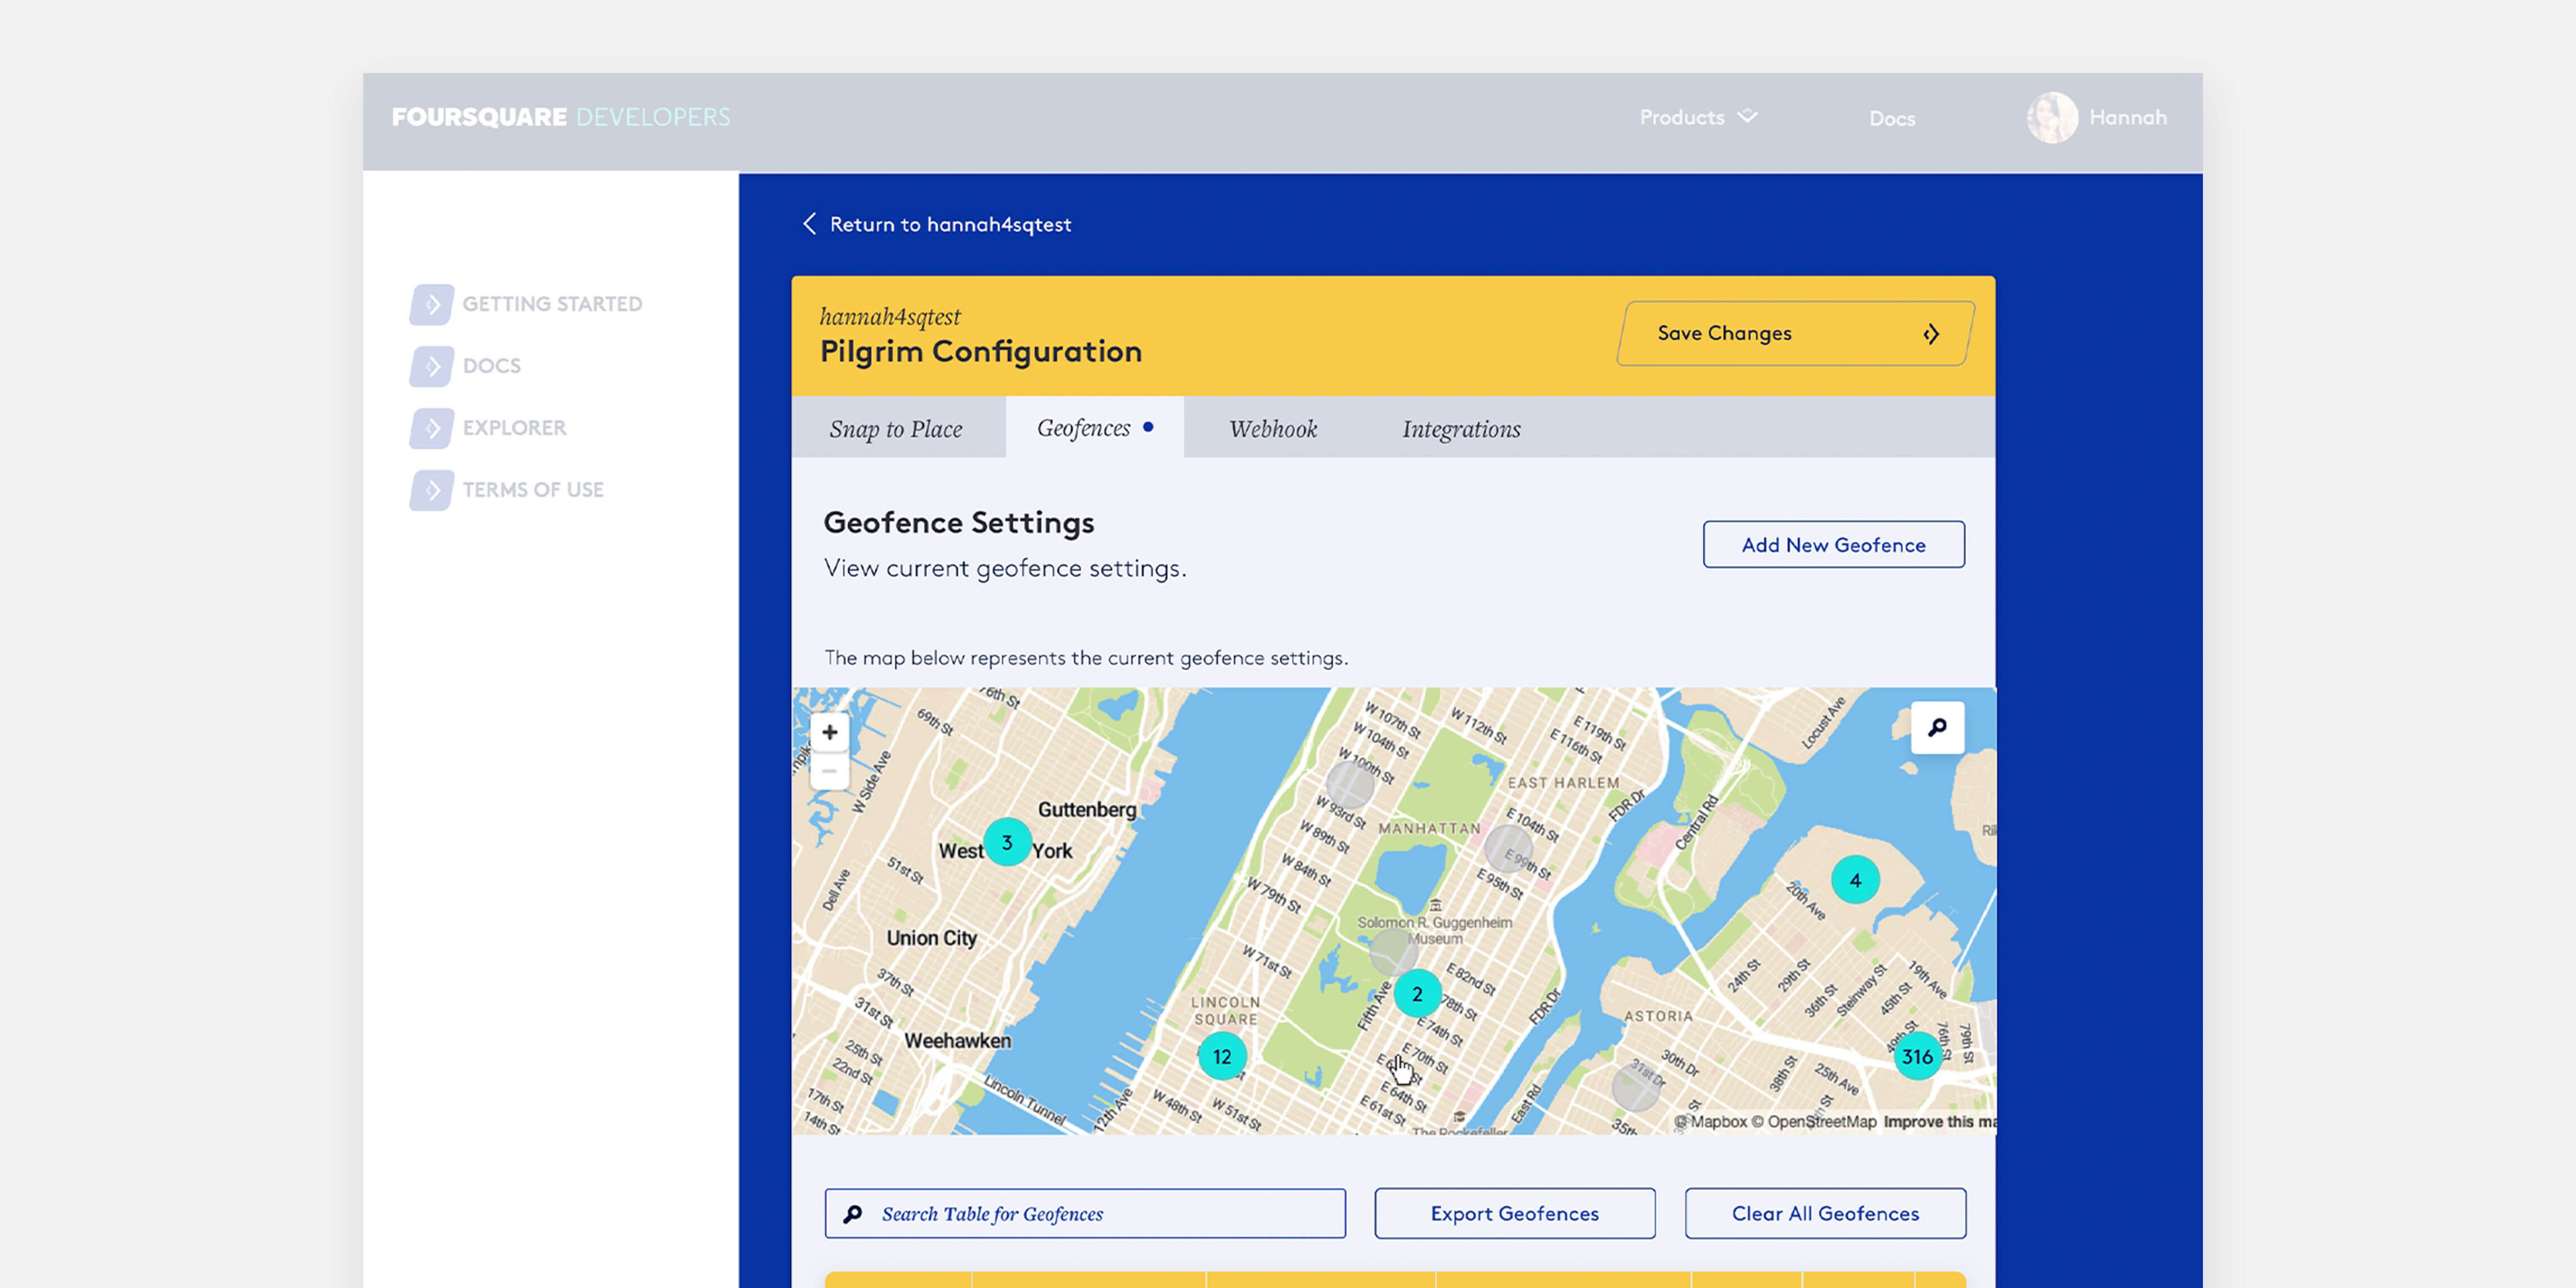Select the map cluster marker labeled 12
Screen dimensions: 2576x1288
tap(1222, 1056)
